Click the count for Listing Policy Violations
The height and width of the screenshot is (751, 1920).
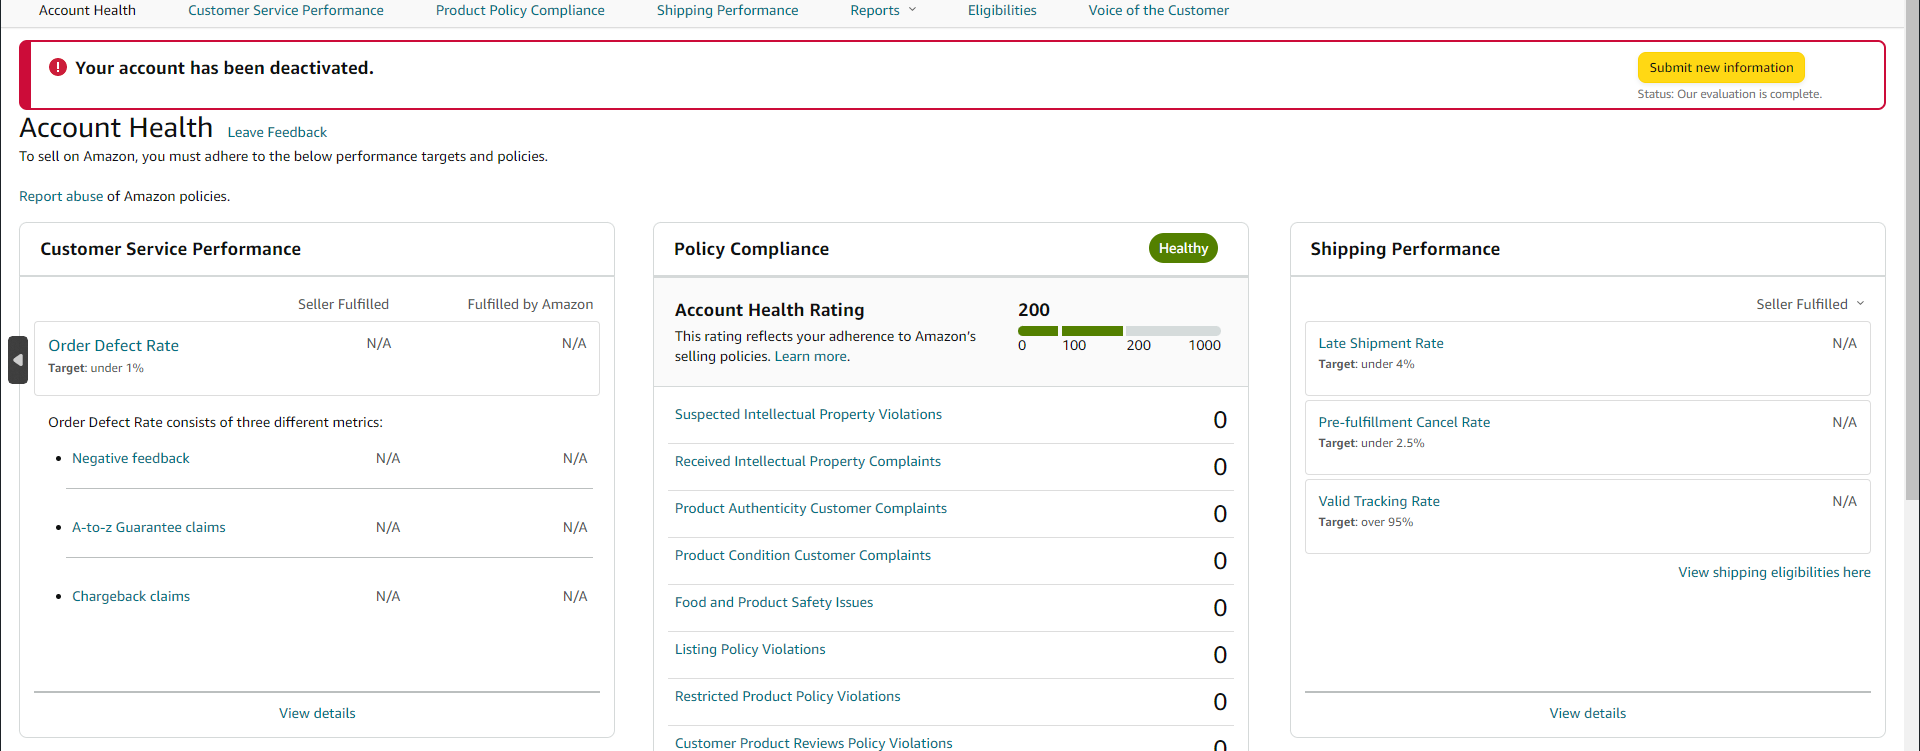pos(1220,655)
